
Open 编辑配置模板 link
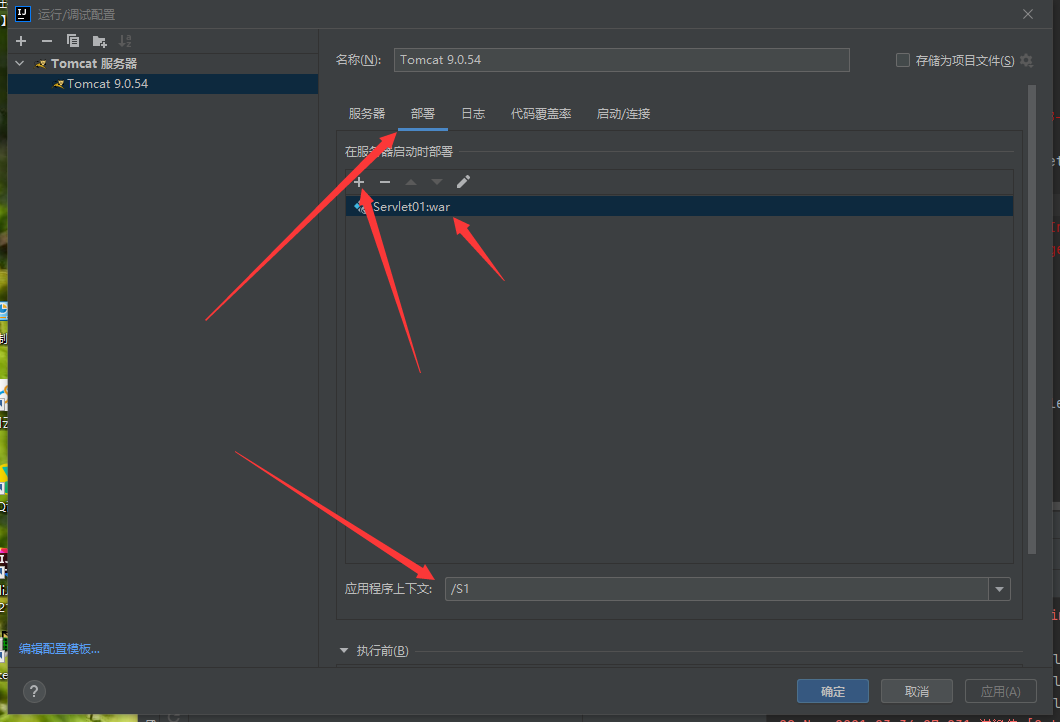pos(59,649)
